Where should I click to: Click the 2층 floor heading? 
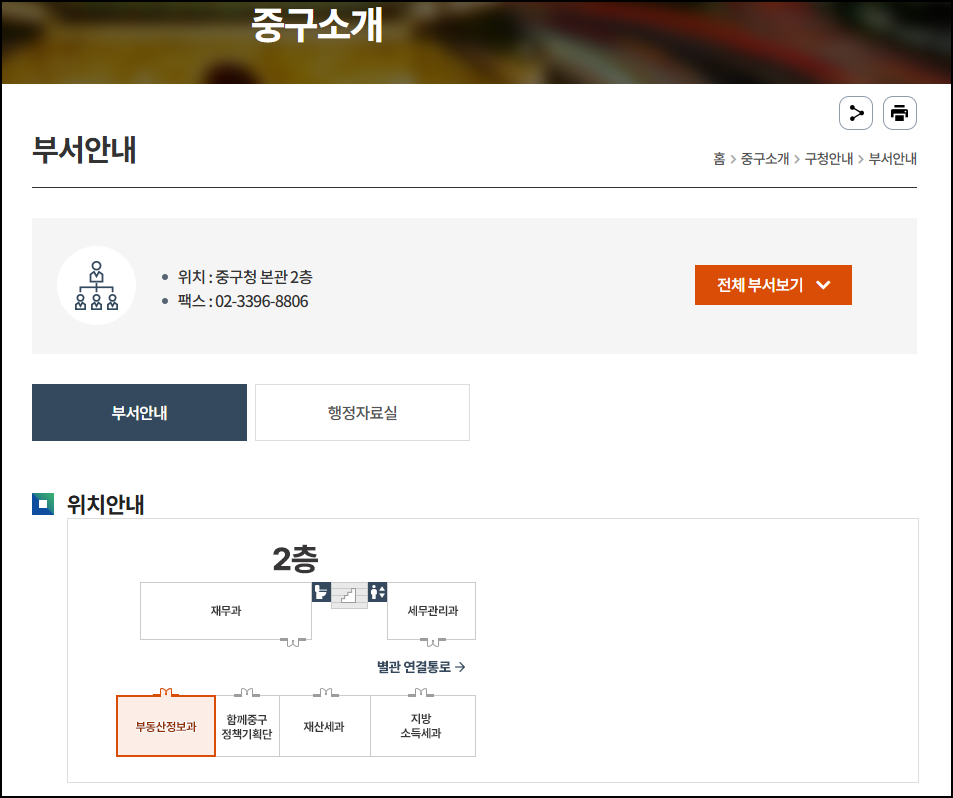click(295, 559)
